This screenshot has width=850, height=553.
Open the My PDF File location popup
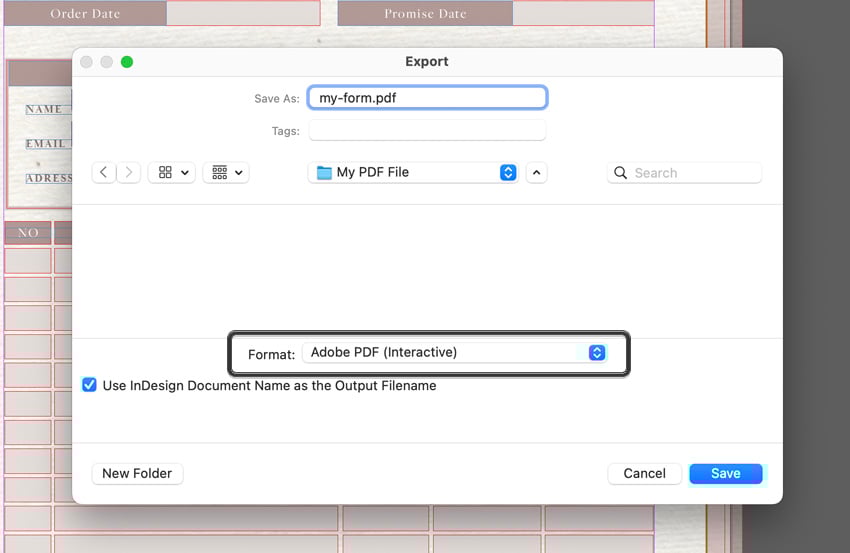pos(413,172)
